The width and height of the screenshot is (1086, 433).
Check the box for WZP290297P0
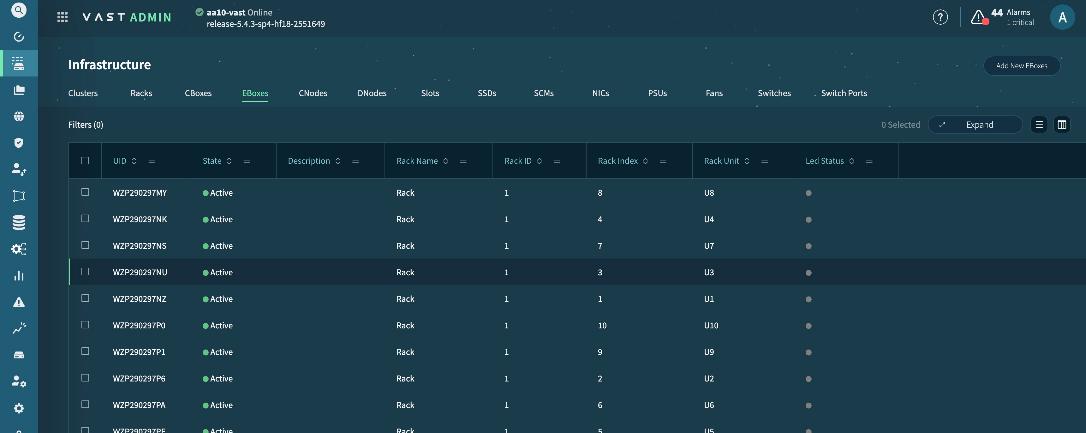pos(85,324)
